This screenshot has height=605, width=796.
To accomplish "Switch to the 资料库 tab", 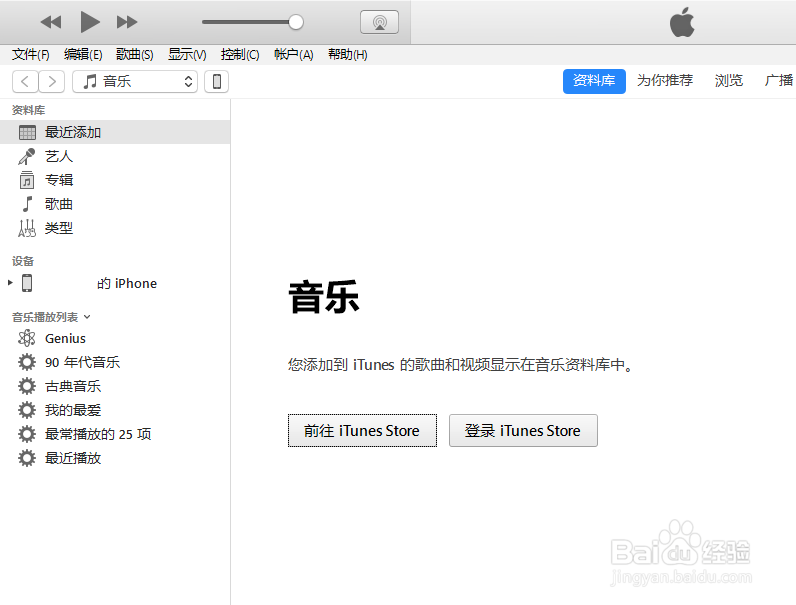I will pos(594,81).
